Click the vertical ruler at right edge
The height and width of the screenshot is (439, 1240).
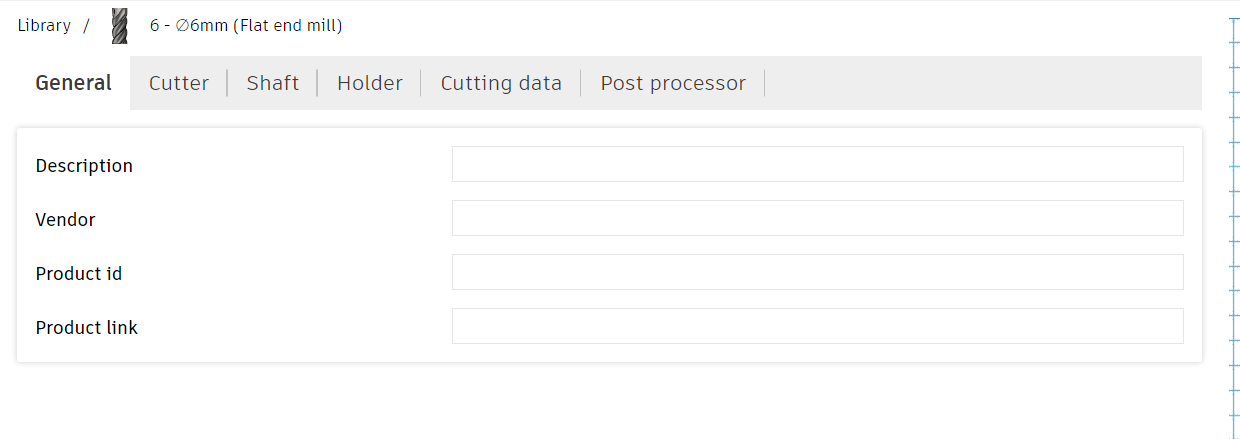pos(1234,228)
